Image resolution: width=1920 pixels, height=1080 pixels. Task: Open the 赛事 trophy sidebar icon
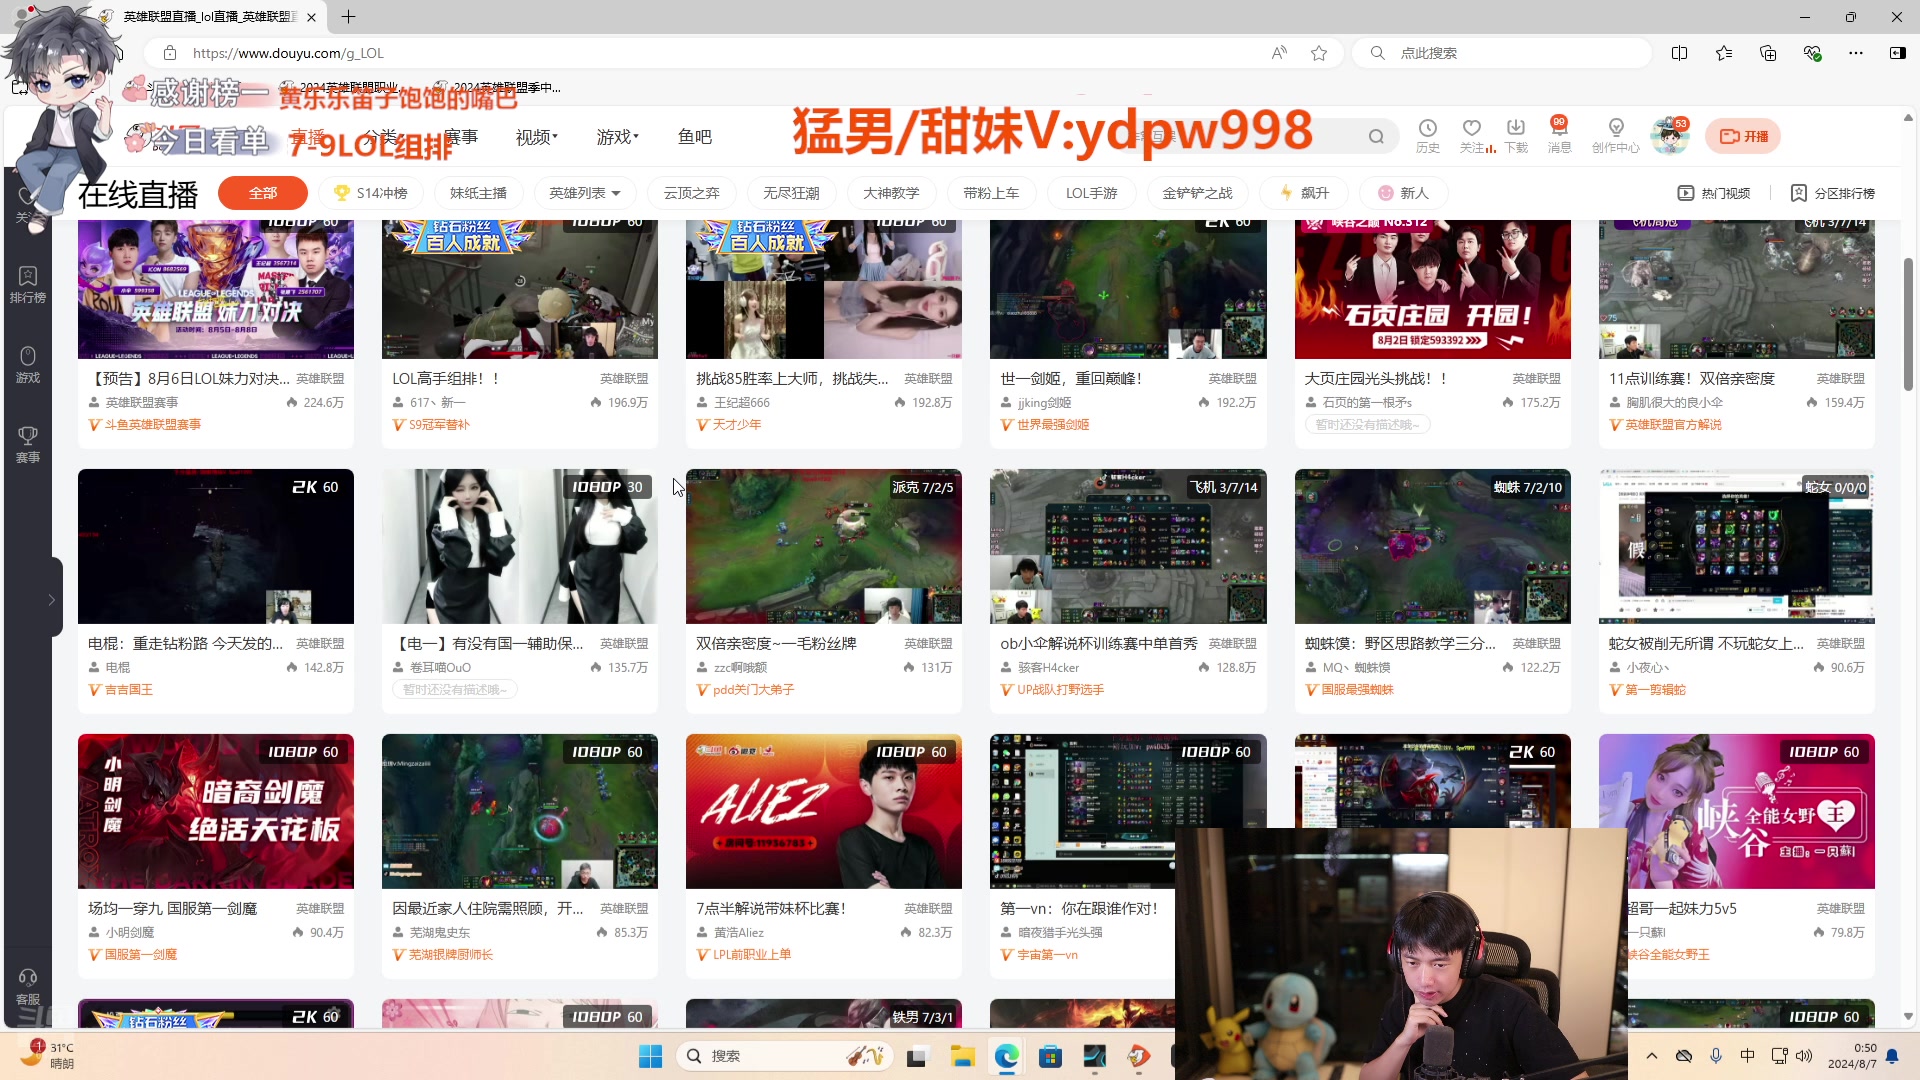[27, 445]
